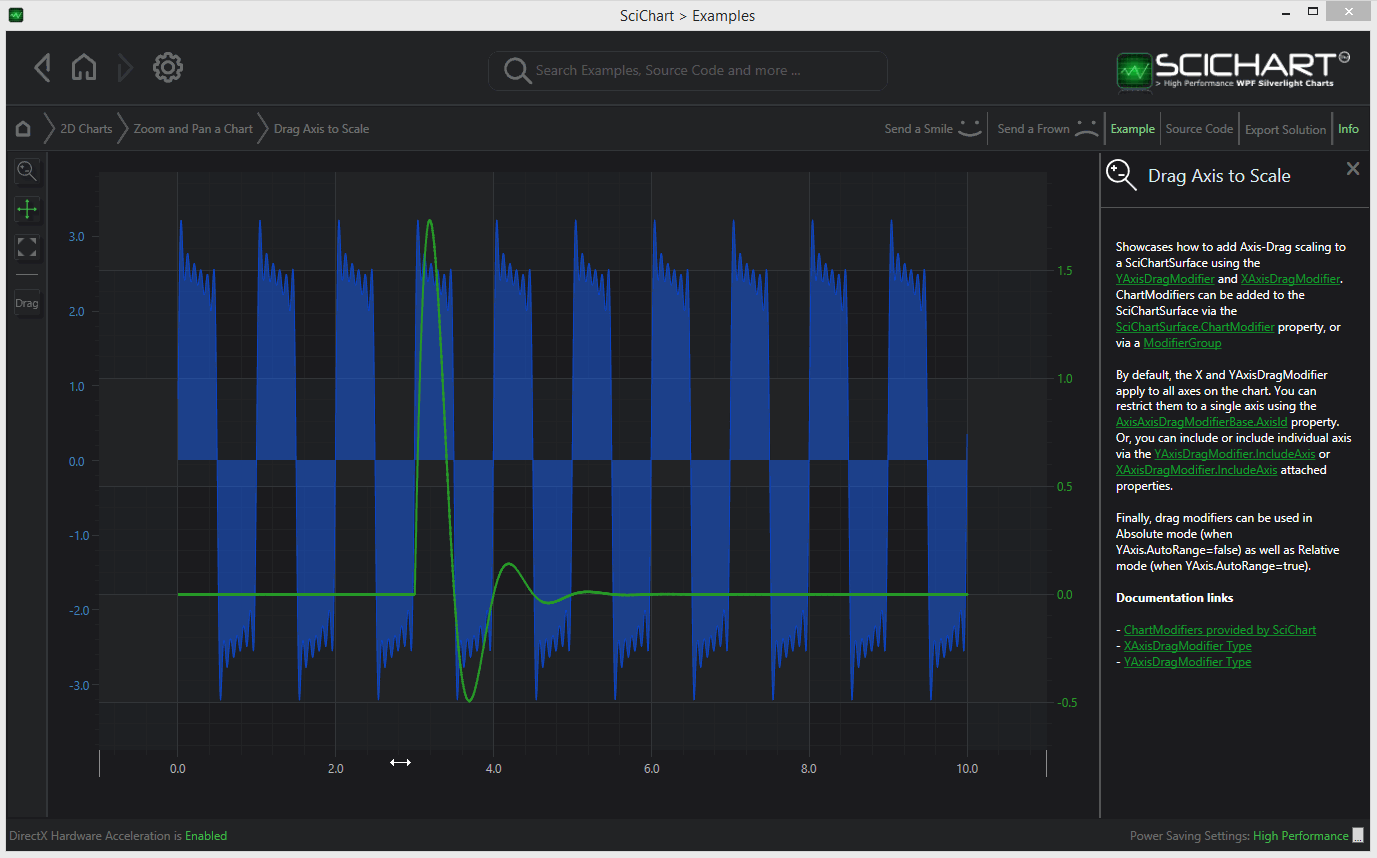Open the SciChartSurface.ChartModifier link
1377x858 pixels.
tap(1195, 327)
